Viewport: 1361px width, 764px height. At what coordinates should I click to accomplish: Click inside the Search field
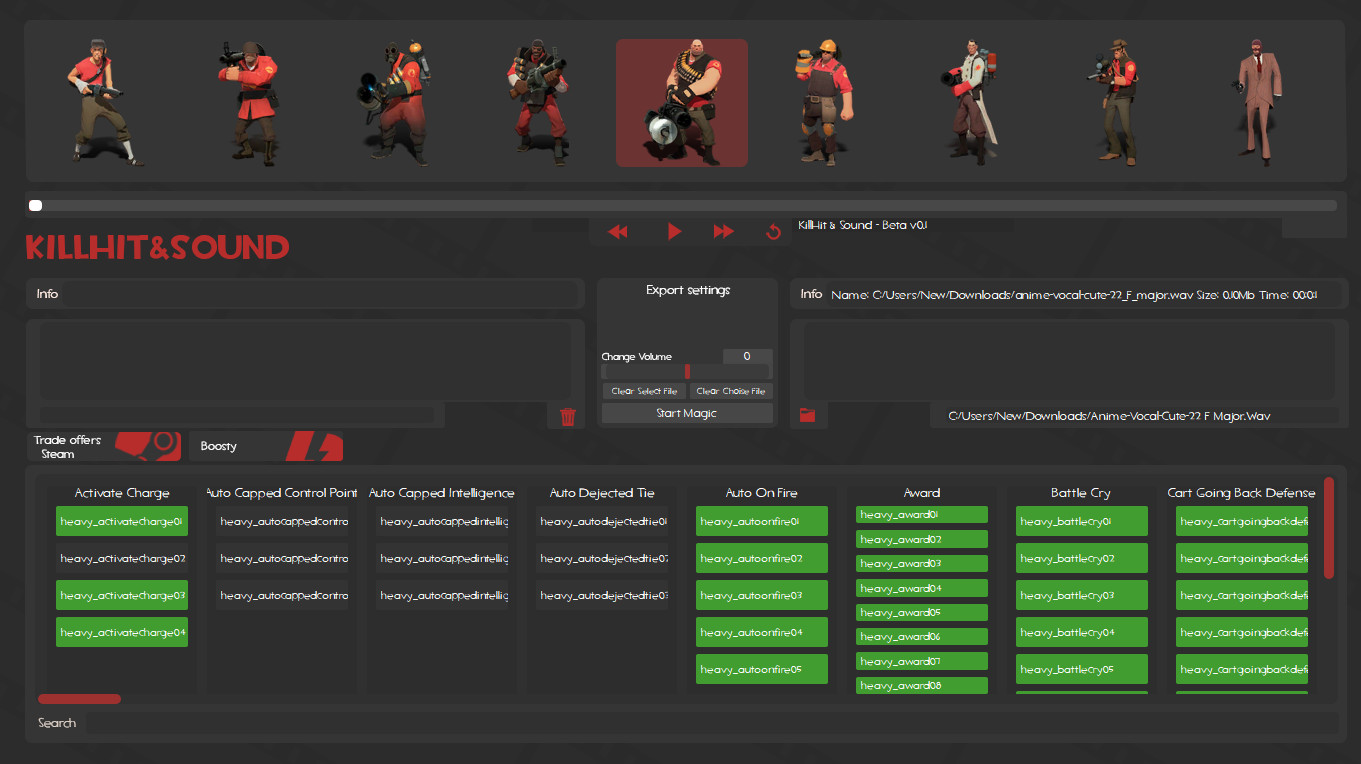click(300, 723)
